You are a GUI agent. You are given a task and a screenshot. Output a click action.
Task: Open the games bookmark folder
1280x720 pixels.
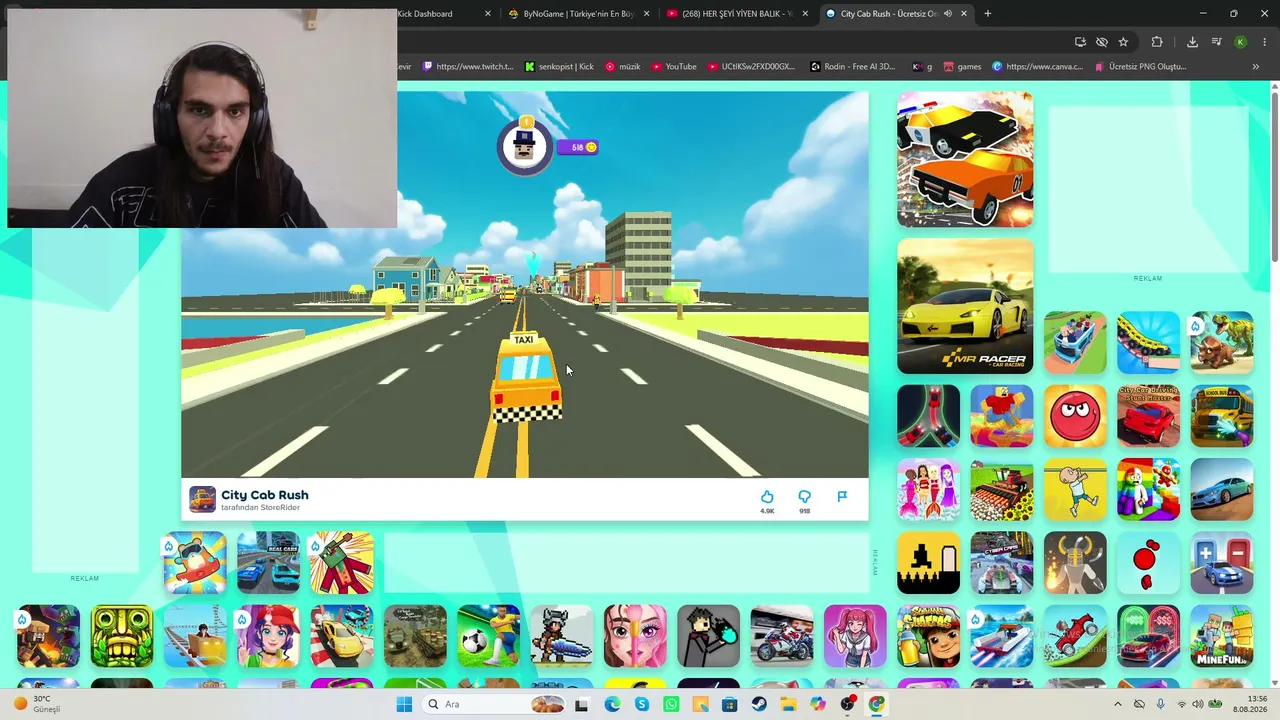[x=962, y=67]
